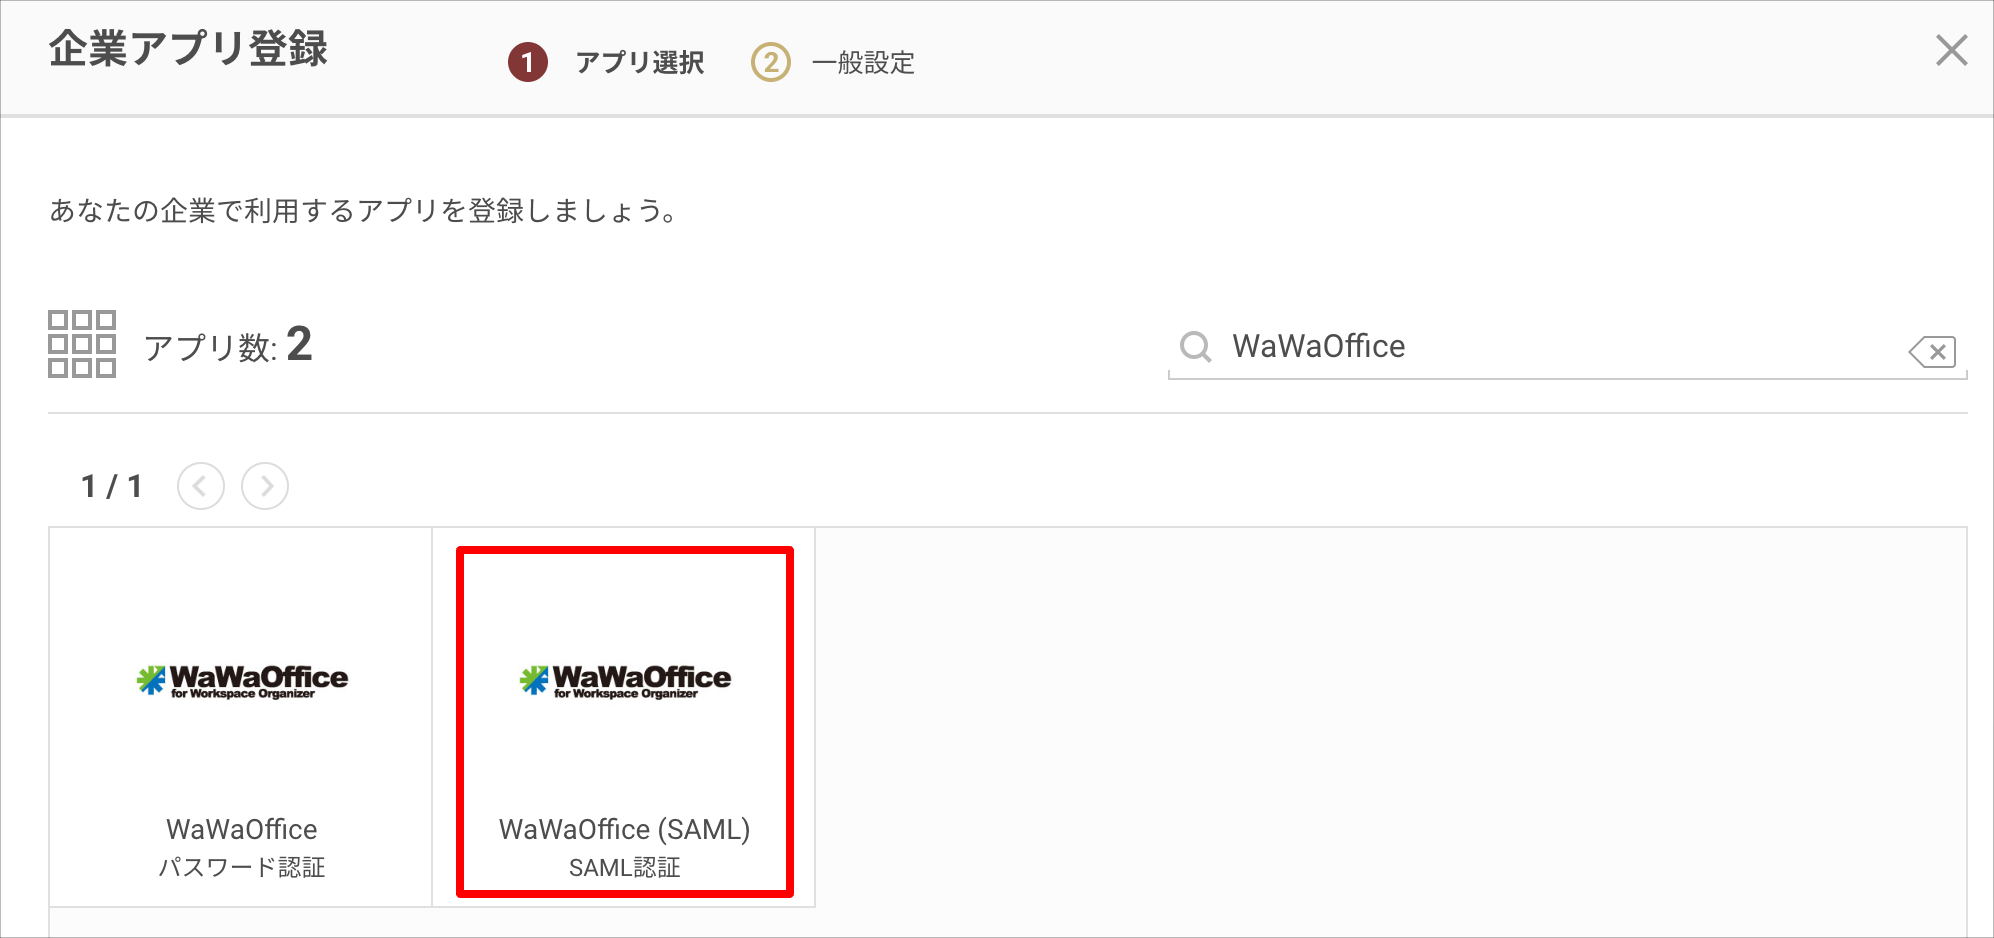Click the 1 / 1 page indicator
Image resolution: width=1994 pixels, height=938 pixels.
tap(111, 487)
